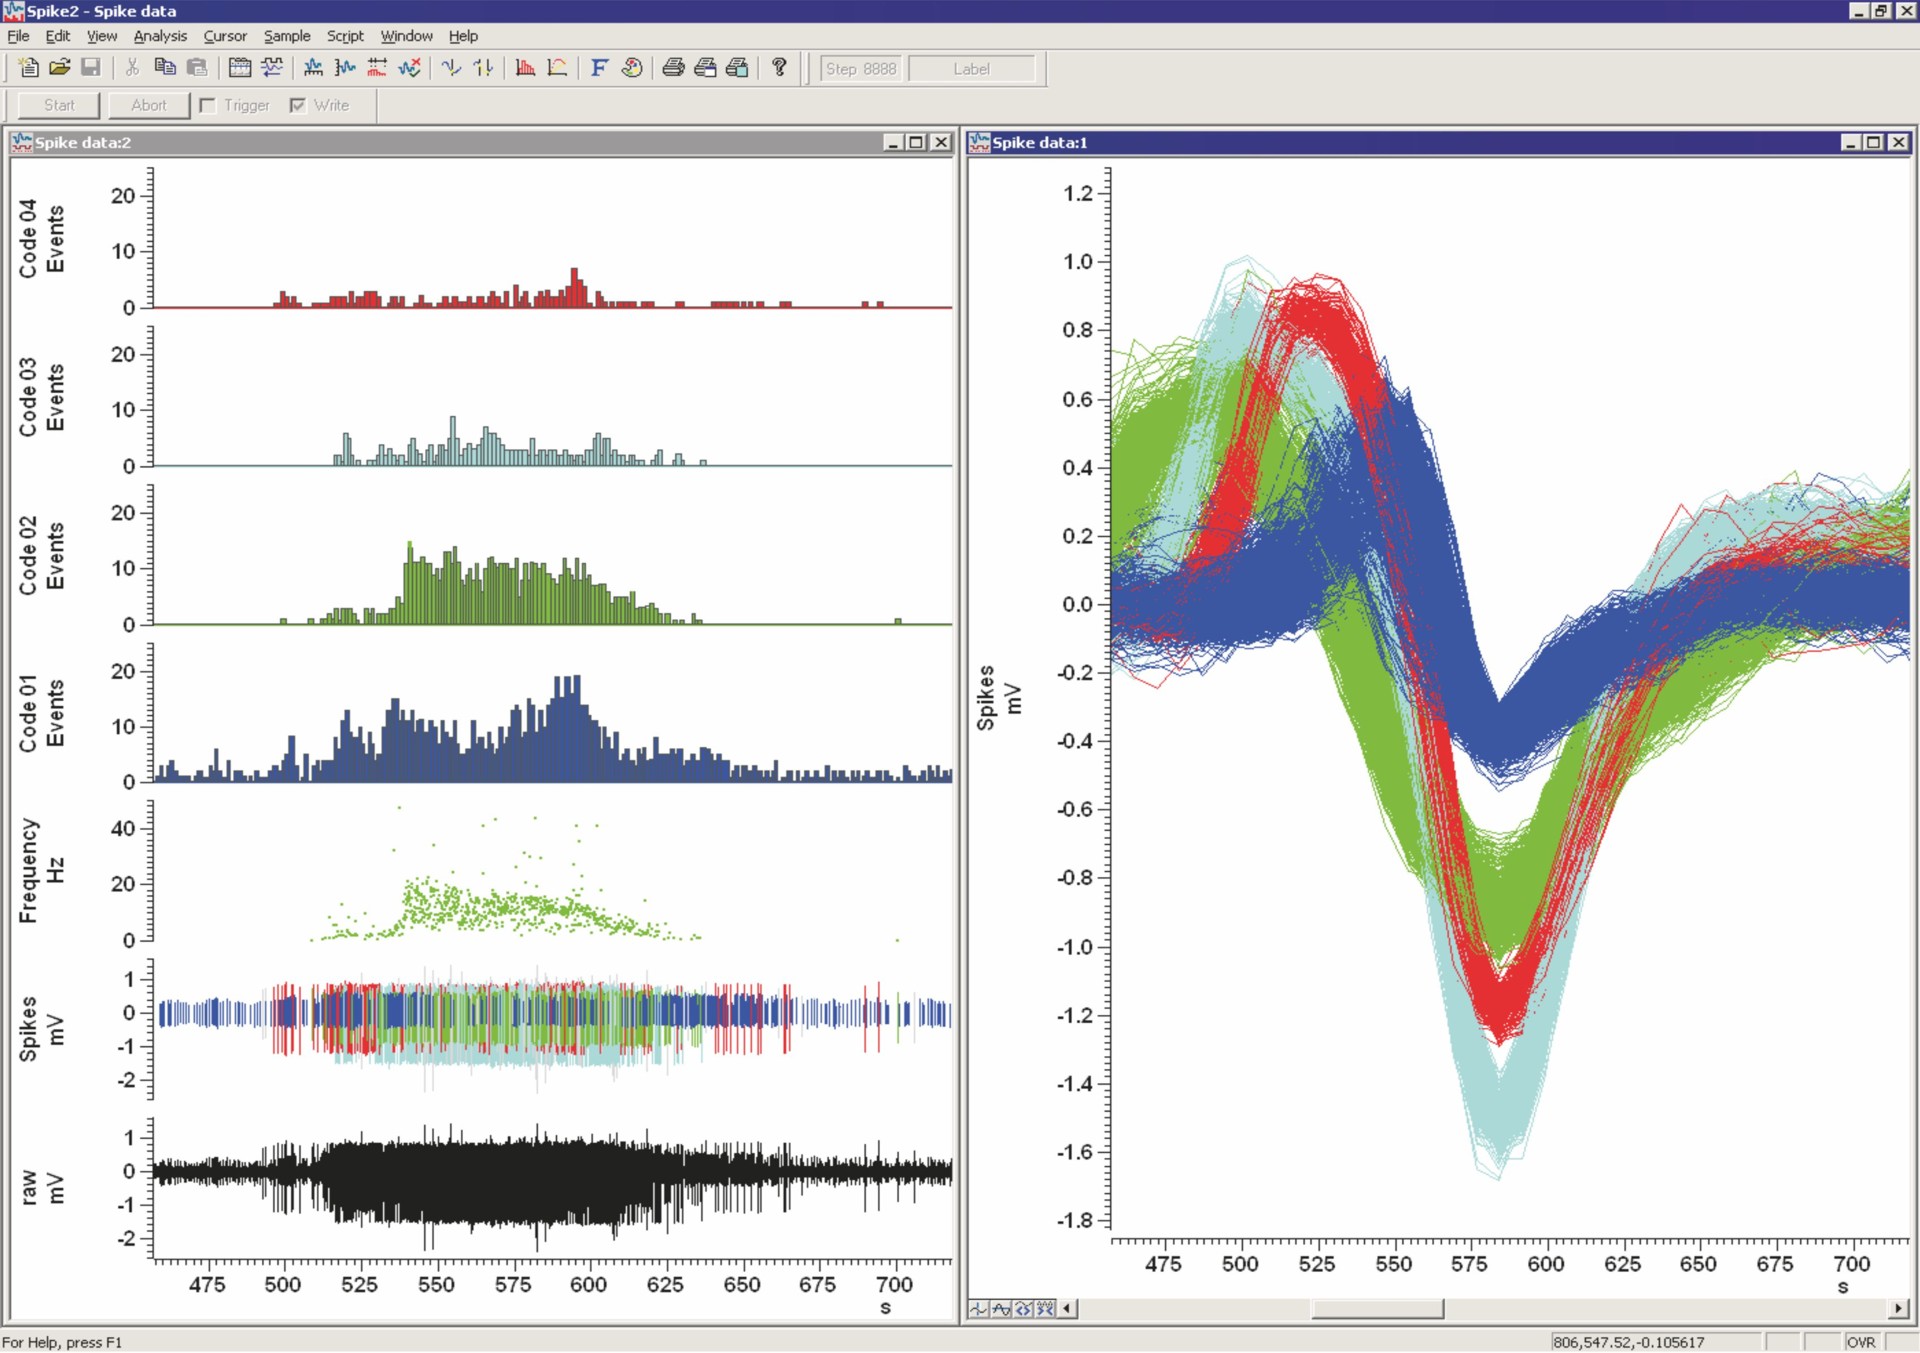Open the Cursor menu
This screenshot has height=1353, width=1920.
224,36
